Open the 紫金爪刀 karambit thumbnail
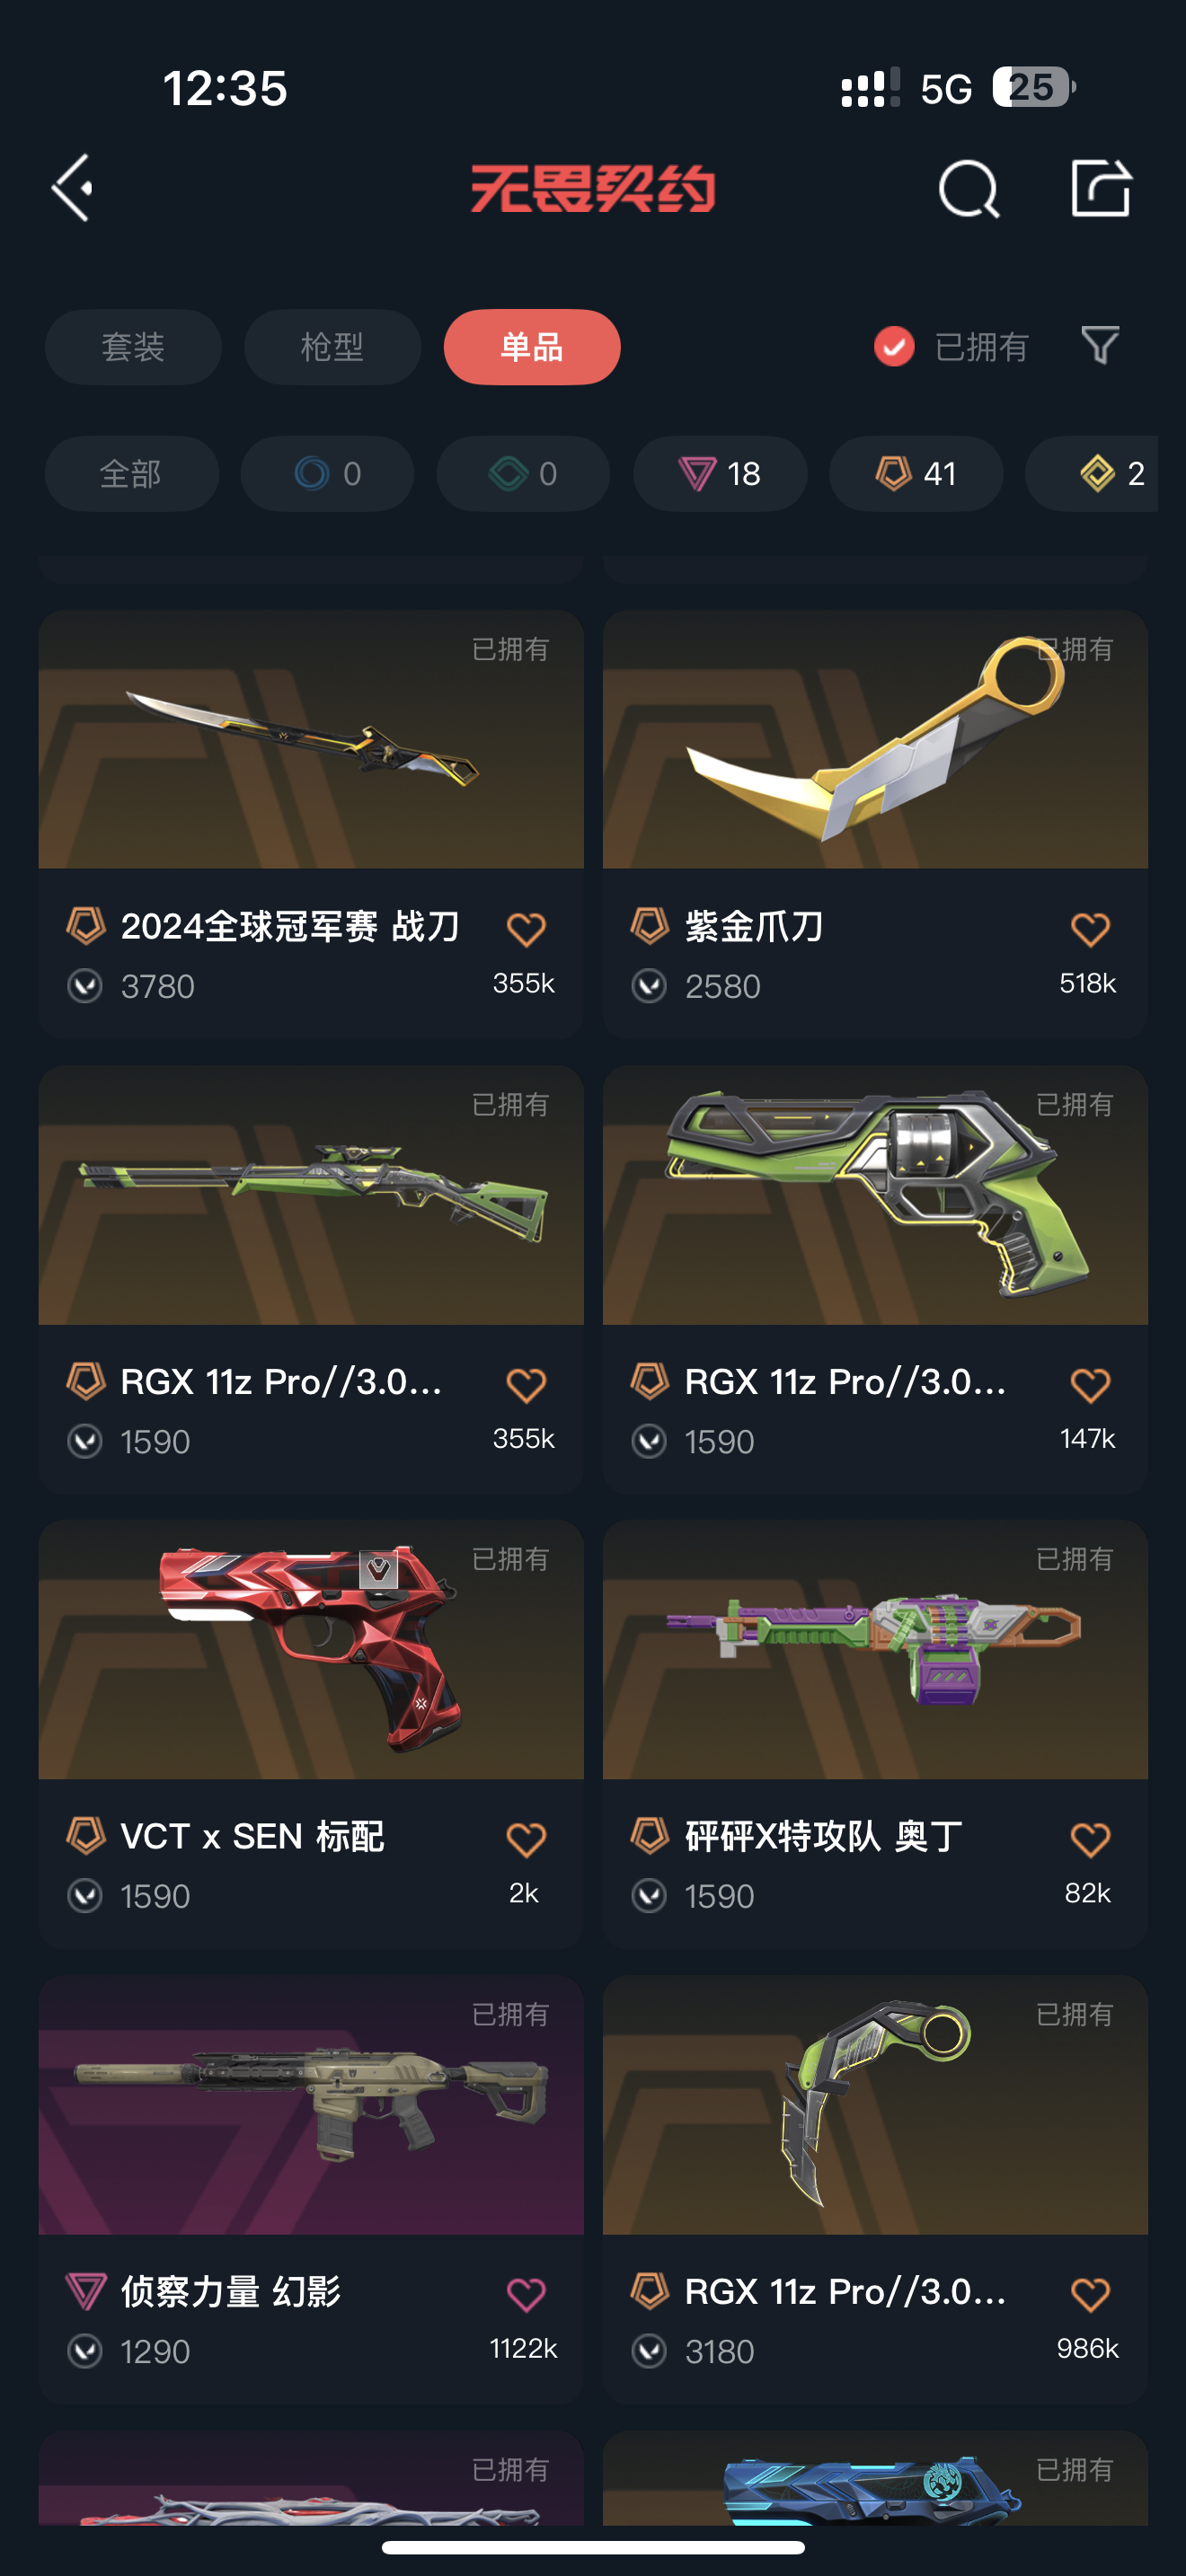This screenshot has width=1186, height=2576. click(875, 739)
